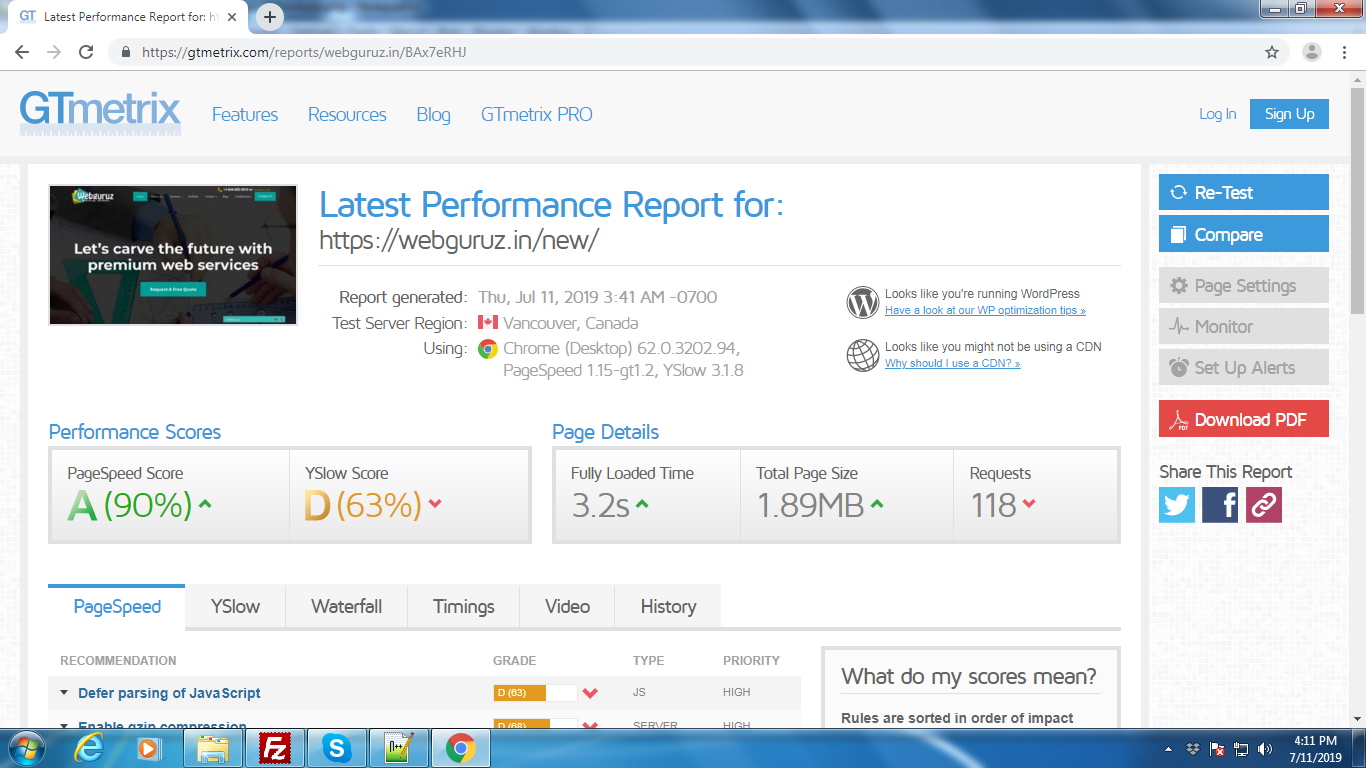
Task: Share report via Twitter icon
Action: coord(1177,505)
